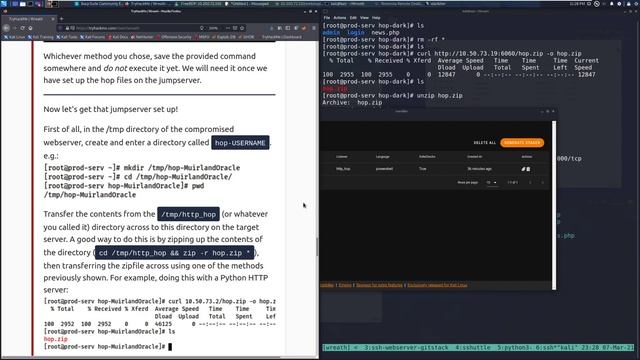Screen dimensions: 640x360
Task: Click the zip -r hop.zip command snippet
Action: pos(174,253)
